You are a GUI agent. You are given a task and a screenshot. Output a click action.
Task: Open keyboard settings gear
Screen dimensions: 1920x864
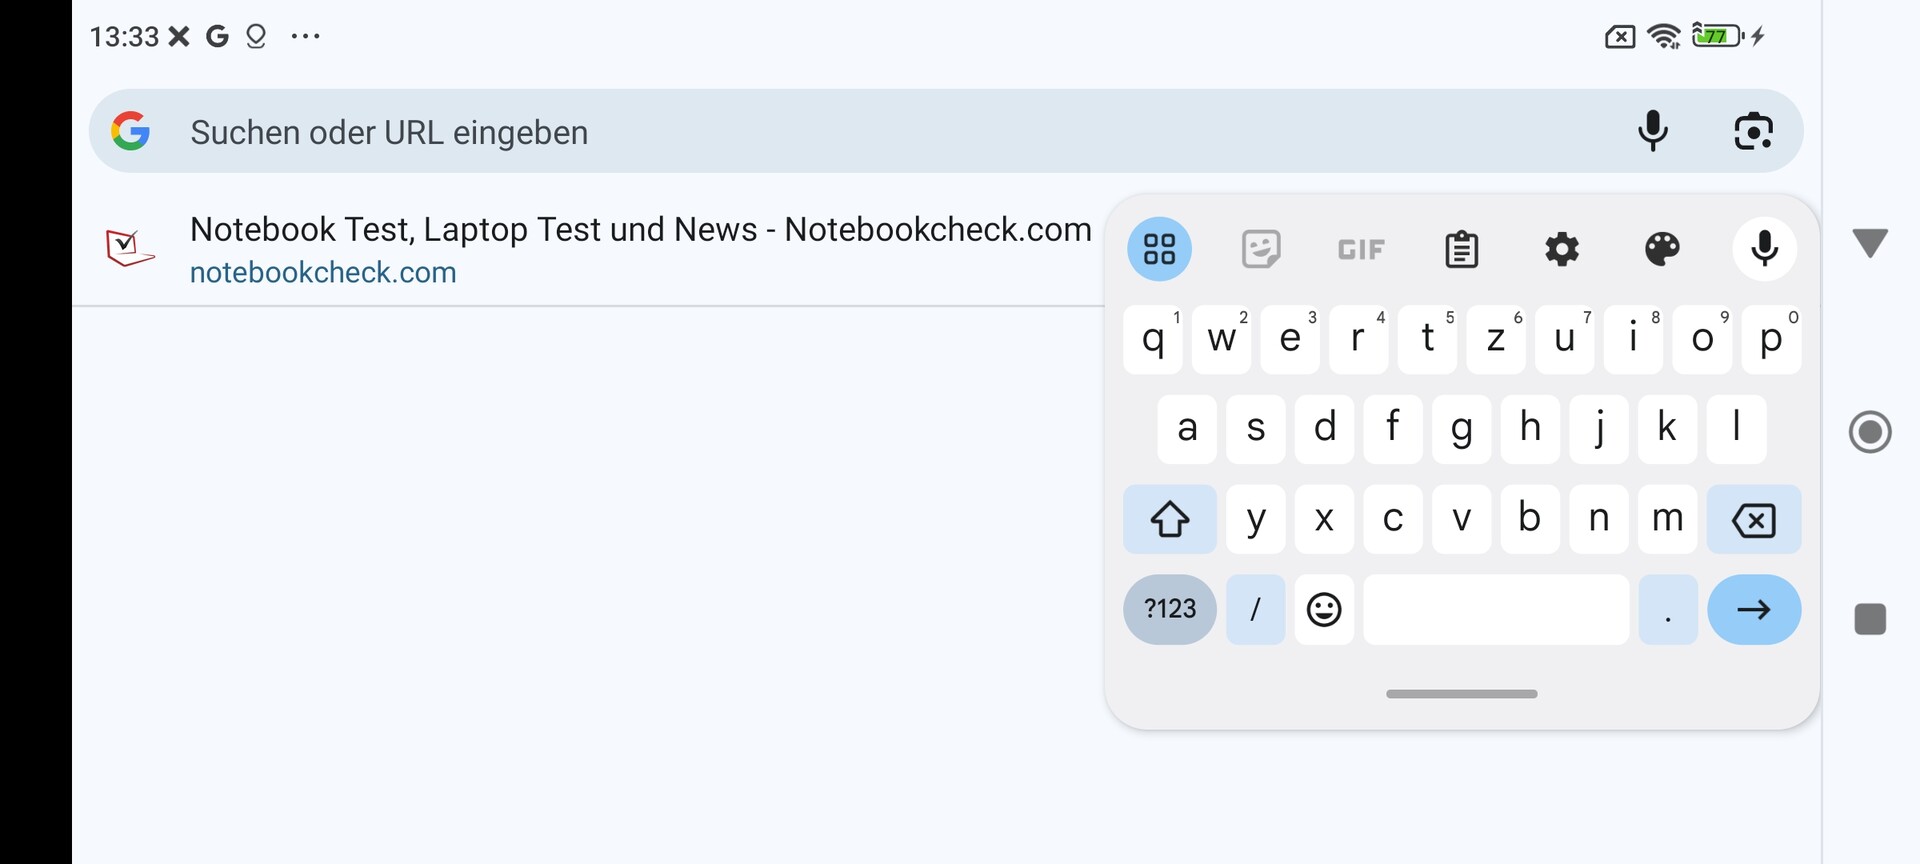[1562, 249]
